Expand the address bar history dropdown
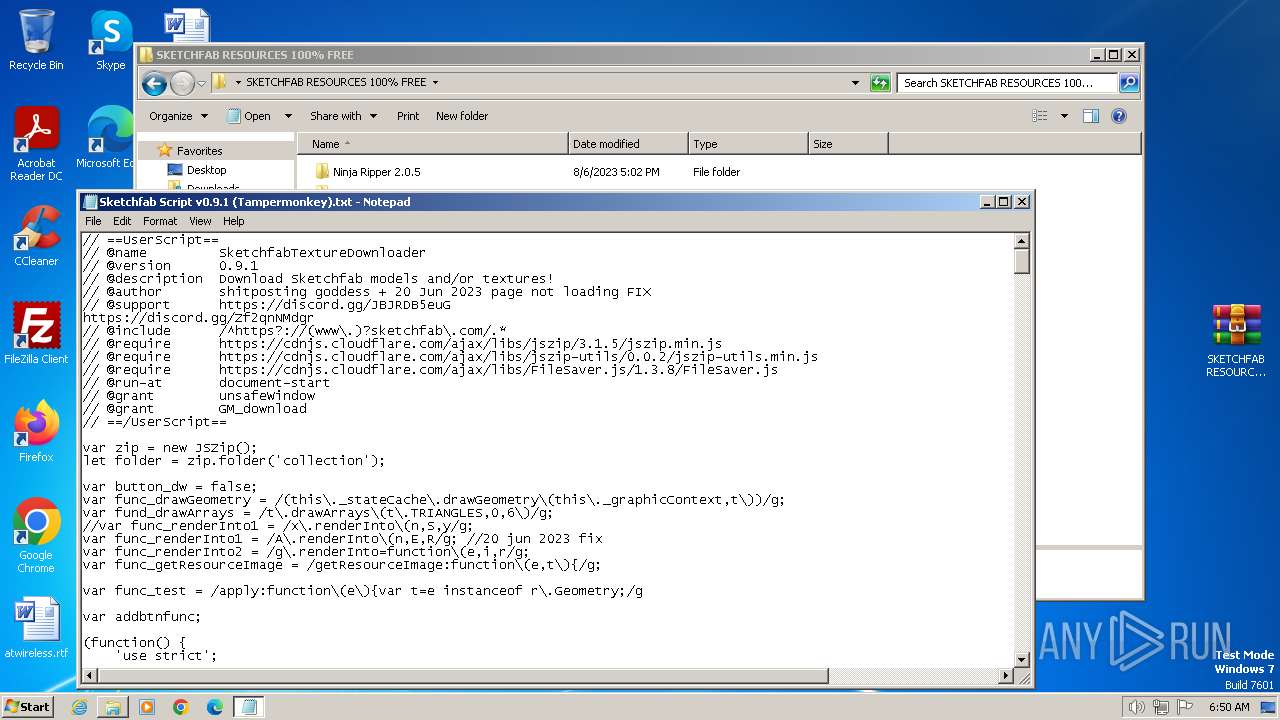The height and width of the screenshot is (720, 1280). click(x=855, y=83)
